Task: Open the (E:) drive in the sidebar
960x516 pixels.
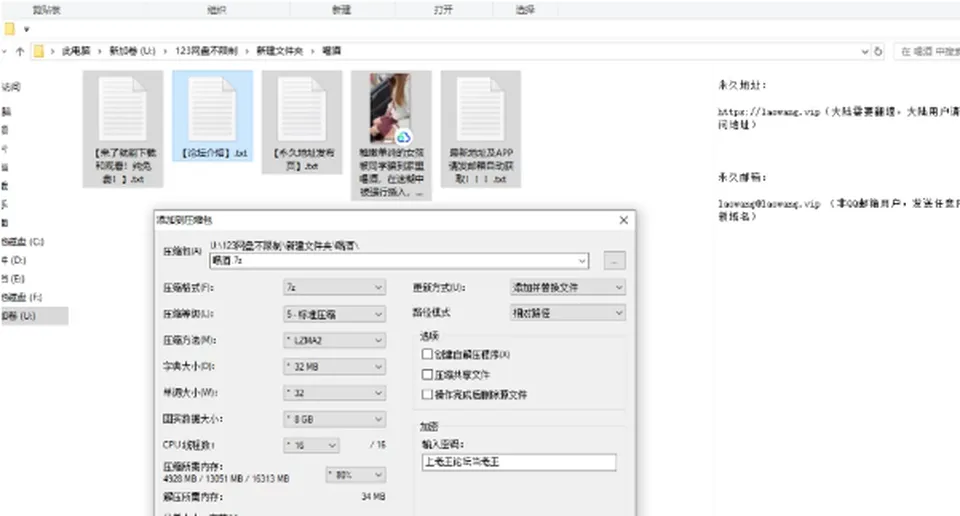Action: pos(13,279)
